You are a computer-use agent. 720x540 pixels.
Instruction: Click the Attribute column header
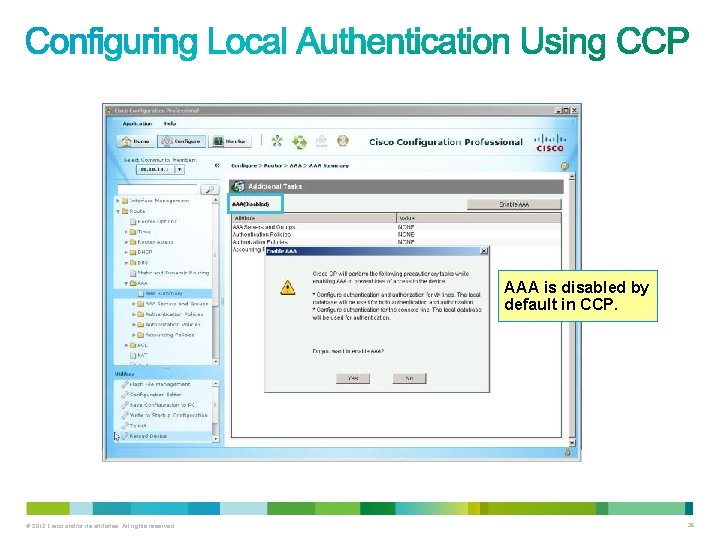314,218
